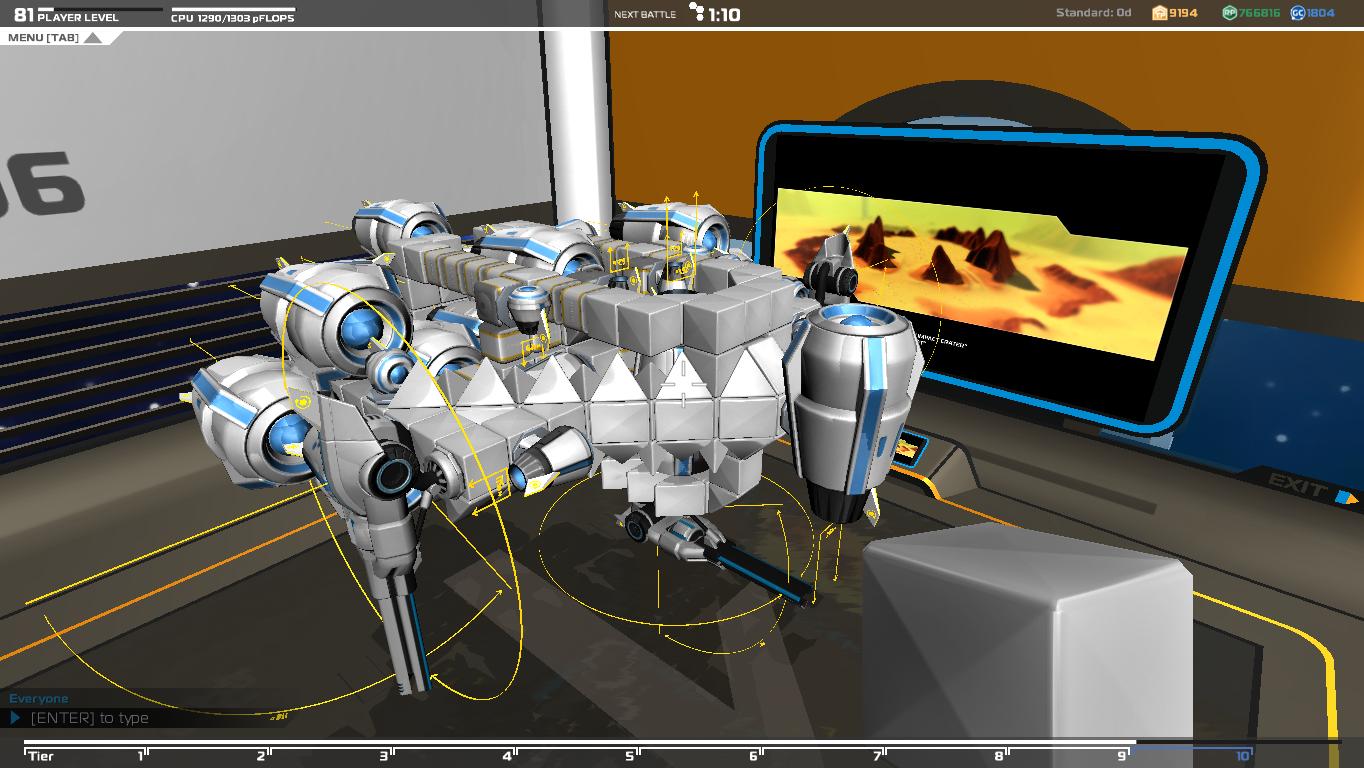This screenshot has height=768, width=1364.
Task: Click the cube cluster icon beside the battle timer
Action: [x=696, y=13]
